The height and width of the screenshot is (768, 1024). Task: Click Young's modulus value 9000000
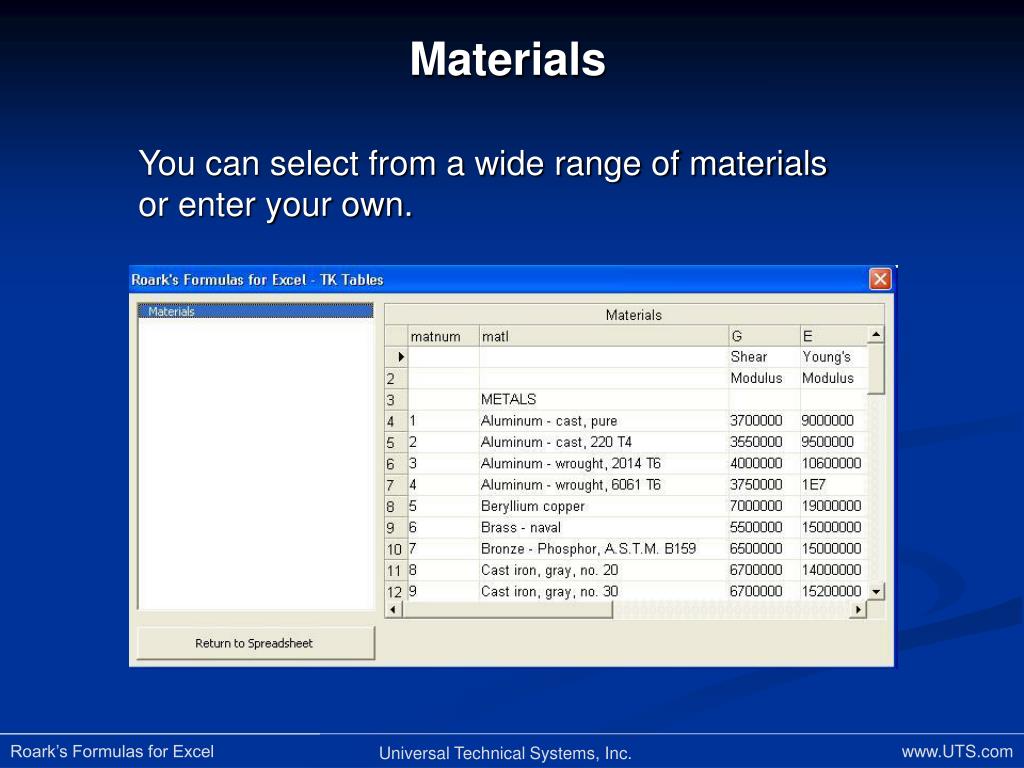(x=833, y=421)
